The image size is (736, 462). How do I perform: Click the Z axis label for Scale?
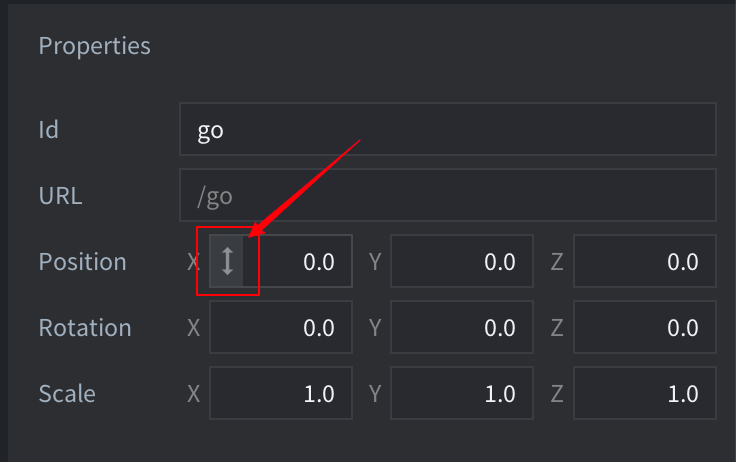click(x=557, y=394)
